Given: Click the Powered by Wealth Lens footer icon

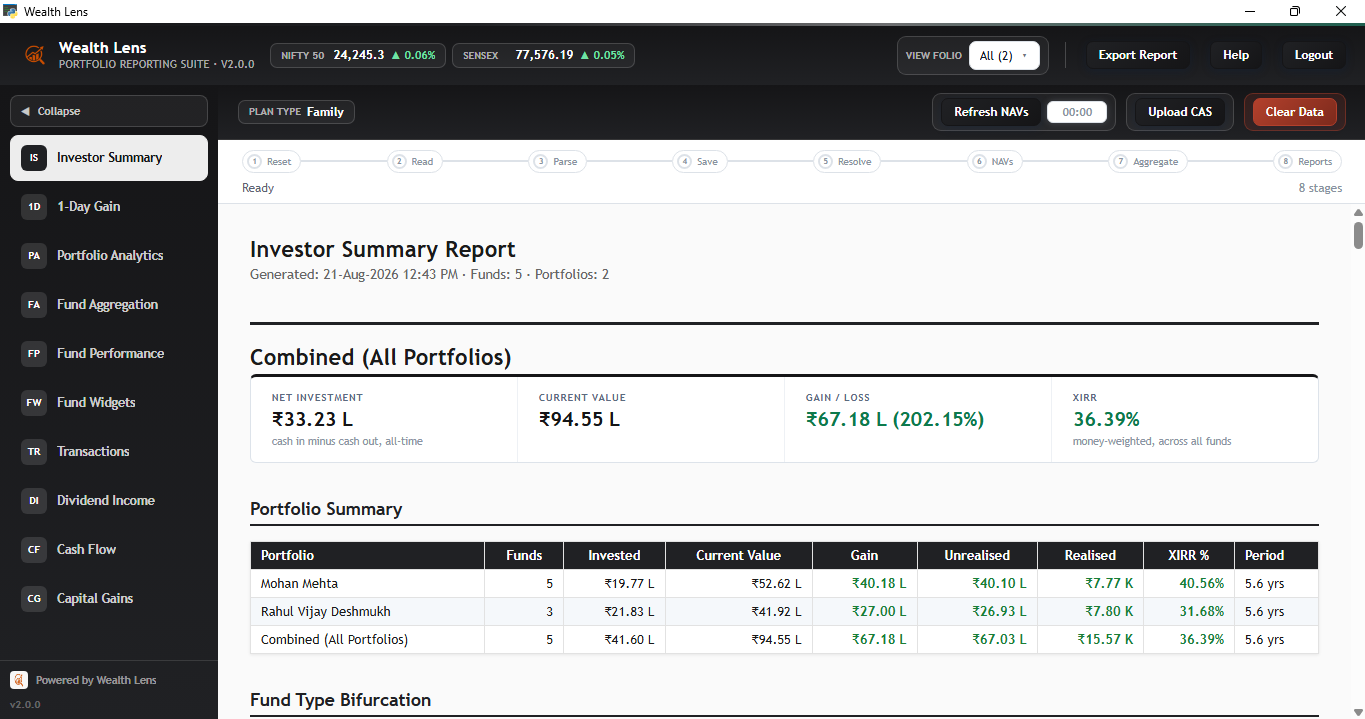Looking at the screenshot, I should click(x=19, y=680).
